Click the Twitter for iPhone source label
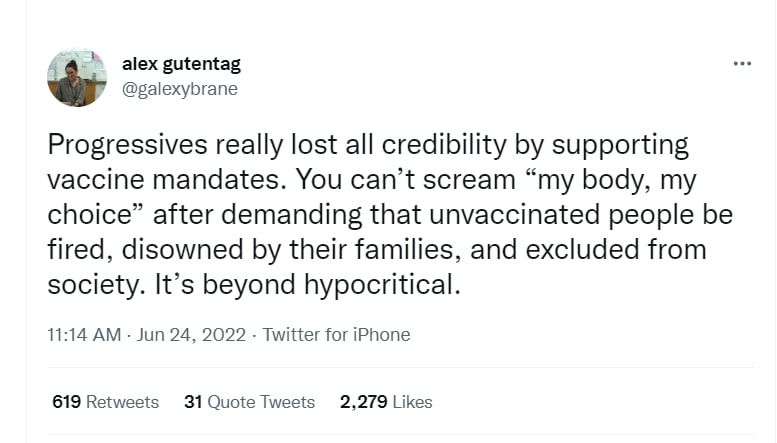Image resolution: width=777 pixels, height=443 pixels. pyautogui.click(x=336, y=335)
